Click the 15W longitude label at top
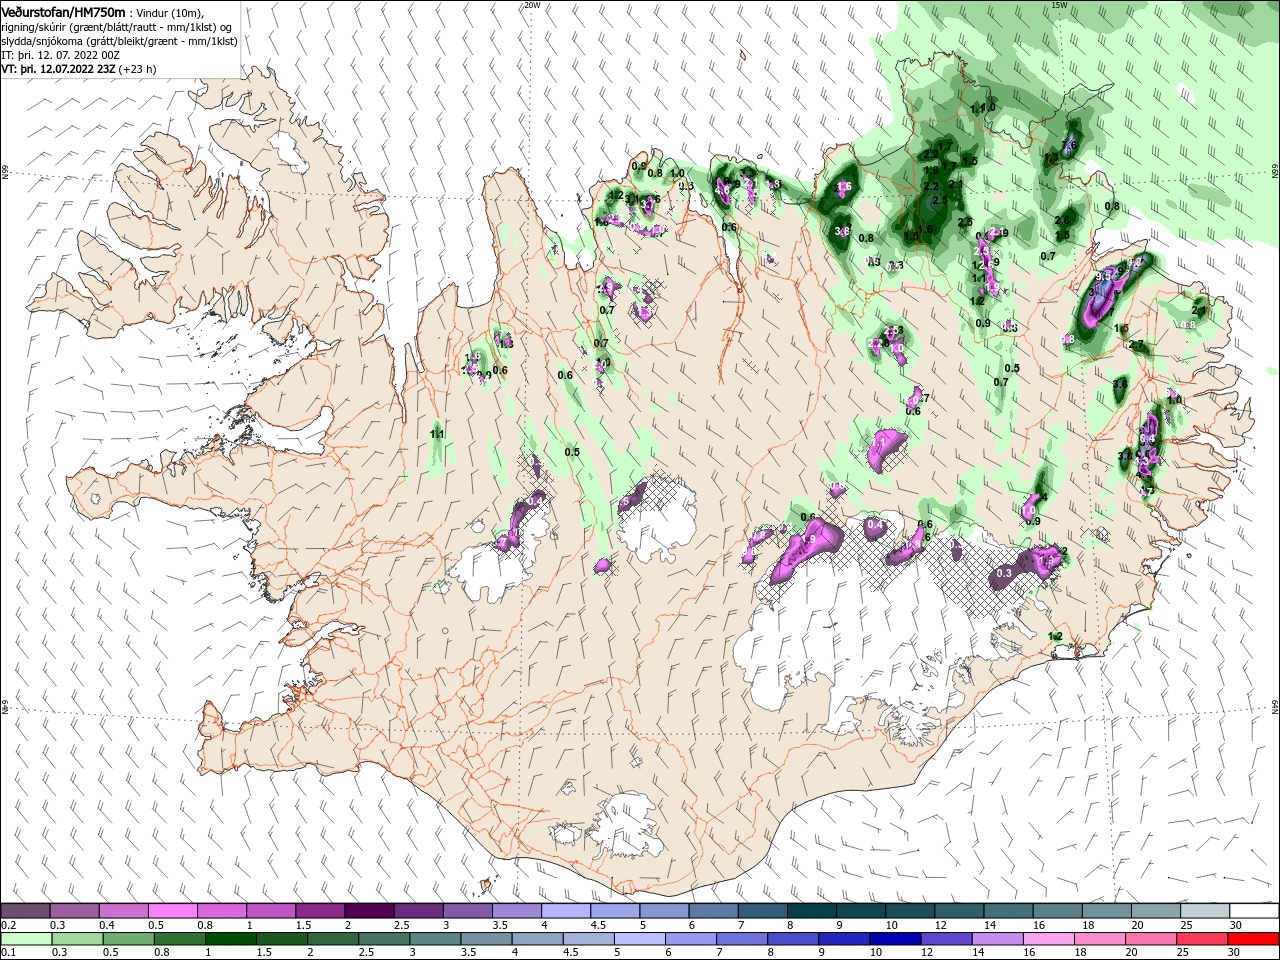 click(x=1059, y=5)
